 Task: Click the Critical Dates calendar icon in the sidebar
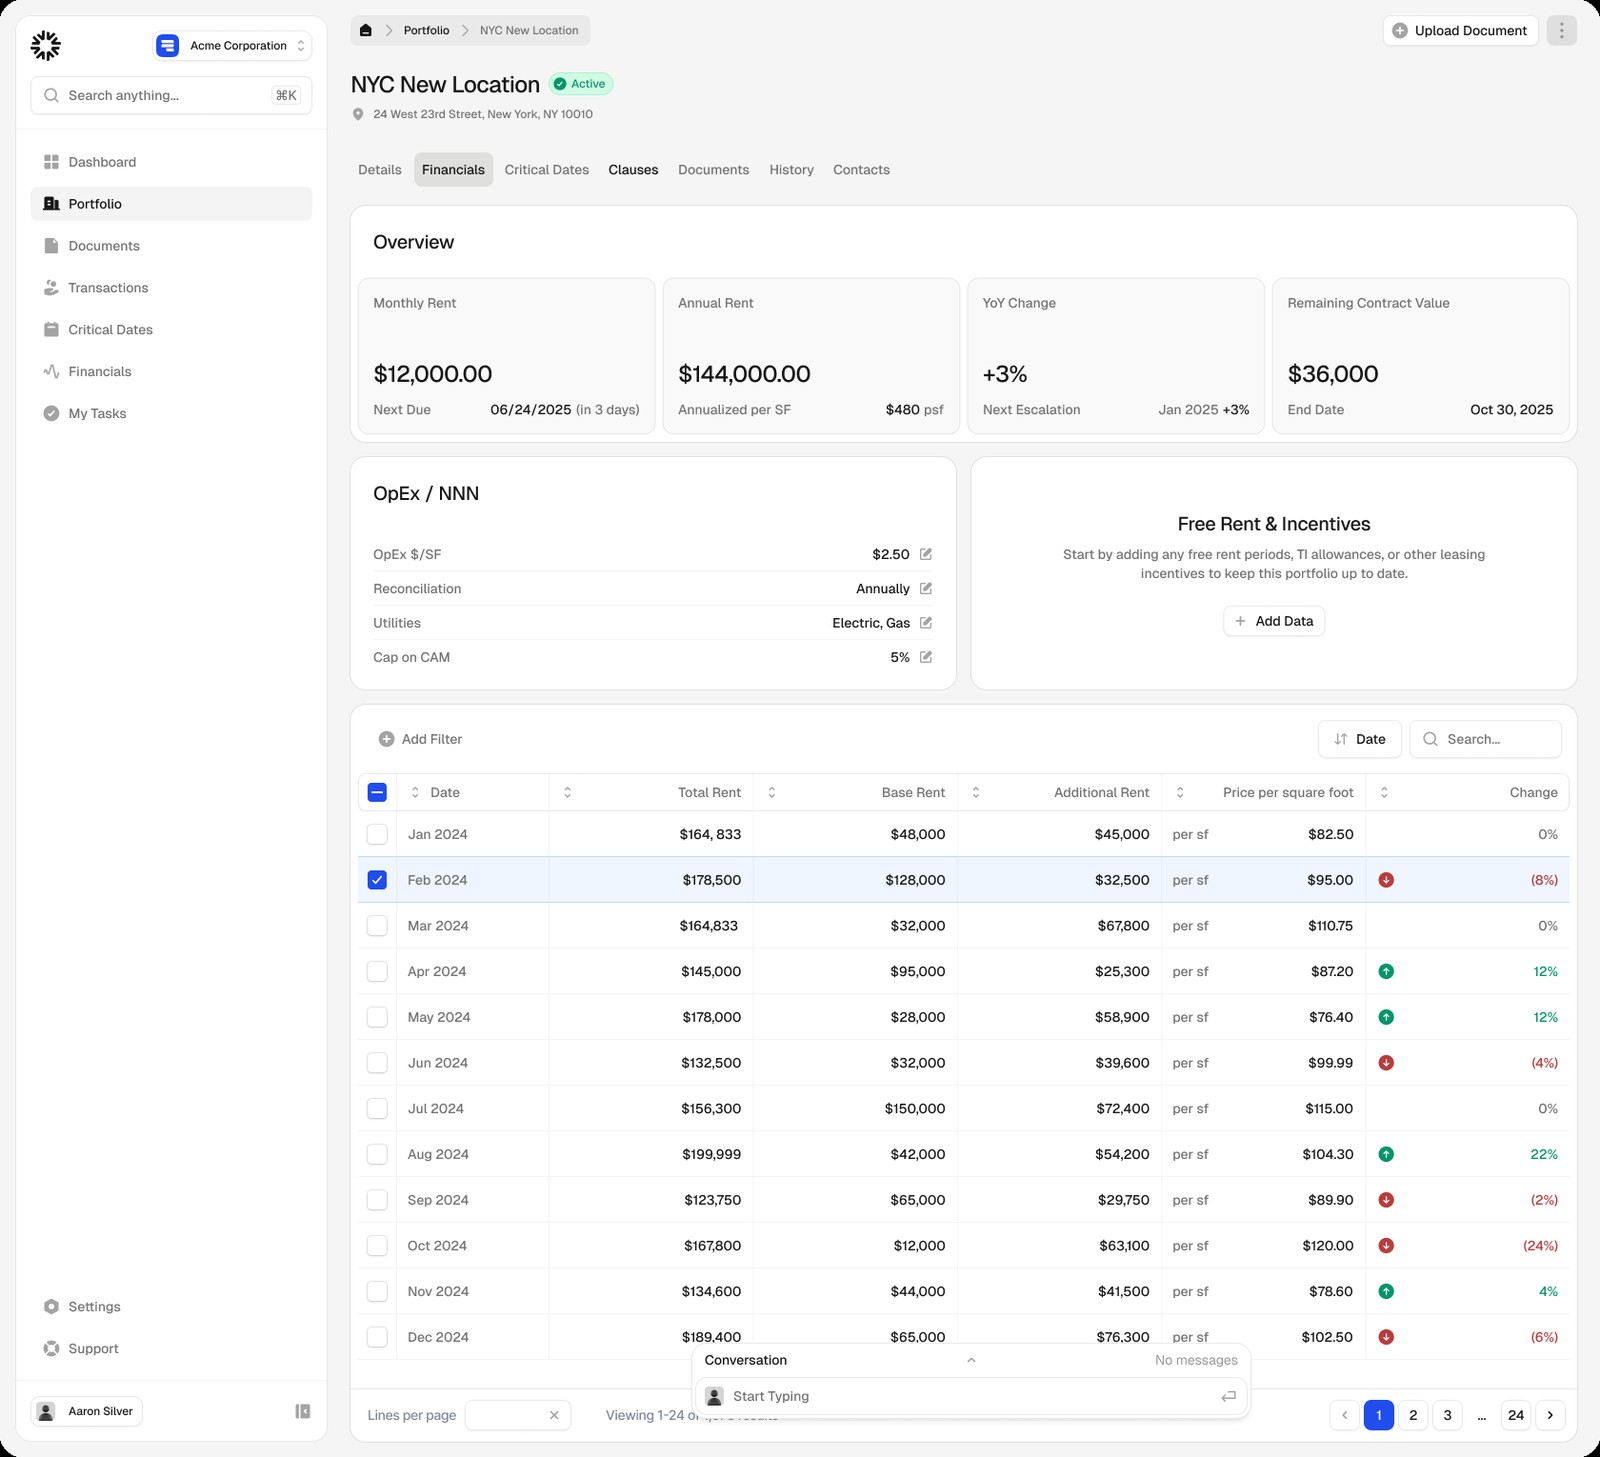pos(51,329)
